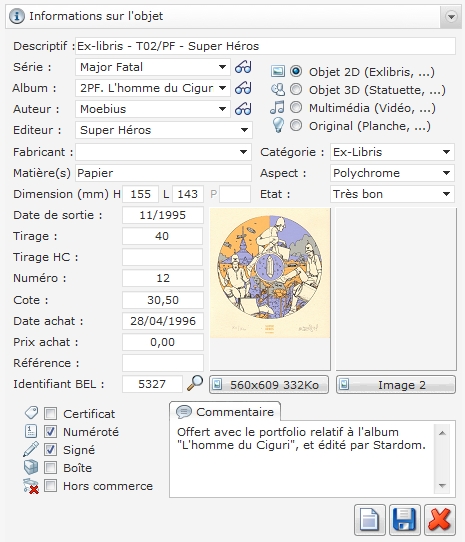Screen dimensions: 465x542
Task: Uncheck the Signé checkbox
Action: pyautogui.click(x=50, y=450)
